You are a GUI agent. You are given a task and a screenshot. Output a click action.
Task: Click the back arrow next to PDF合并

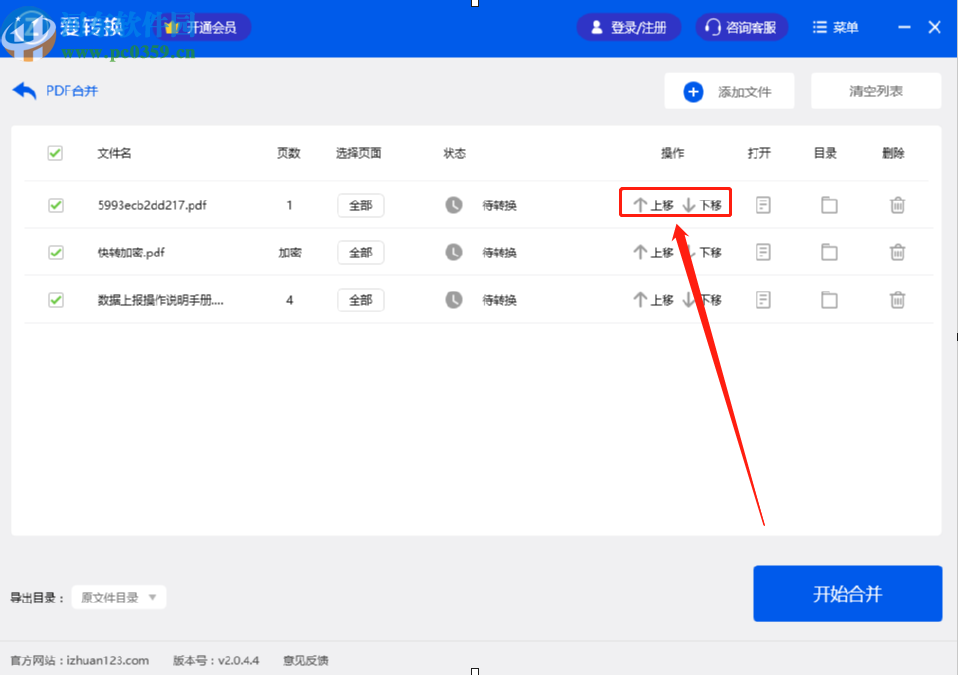coord(24,92)
